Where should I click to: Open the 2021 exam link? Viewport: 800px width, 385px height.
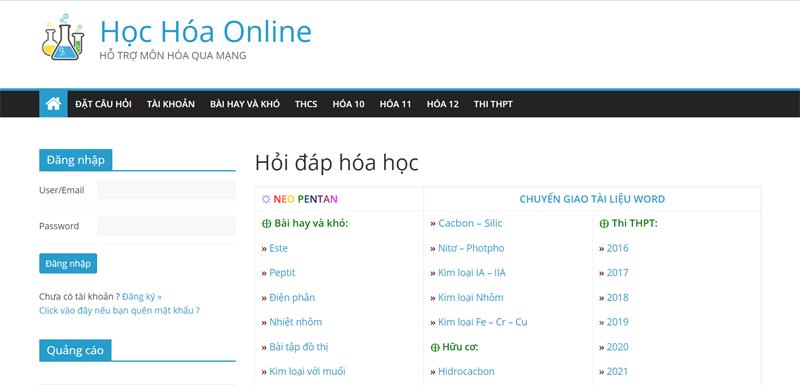pyautogui.click(x=617, y=371)
